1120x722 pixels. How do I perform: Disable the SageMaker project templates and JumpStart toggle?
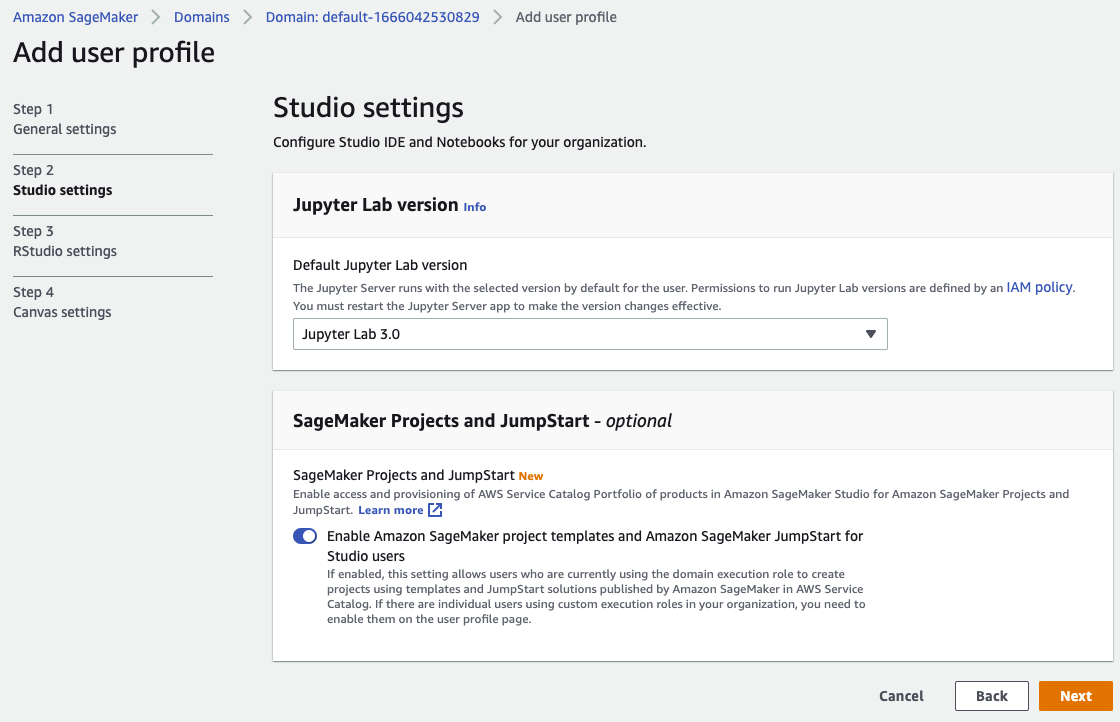[x=305, y=536]
